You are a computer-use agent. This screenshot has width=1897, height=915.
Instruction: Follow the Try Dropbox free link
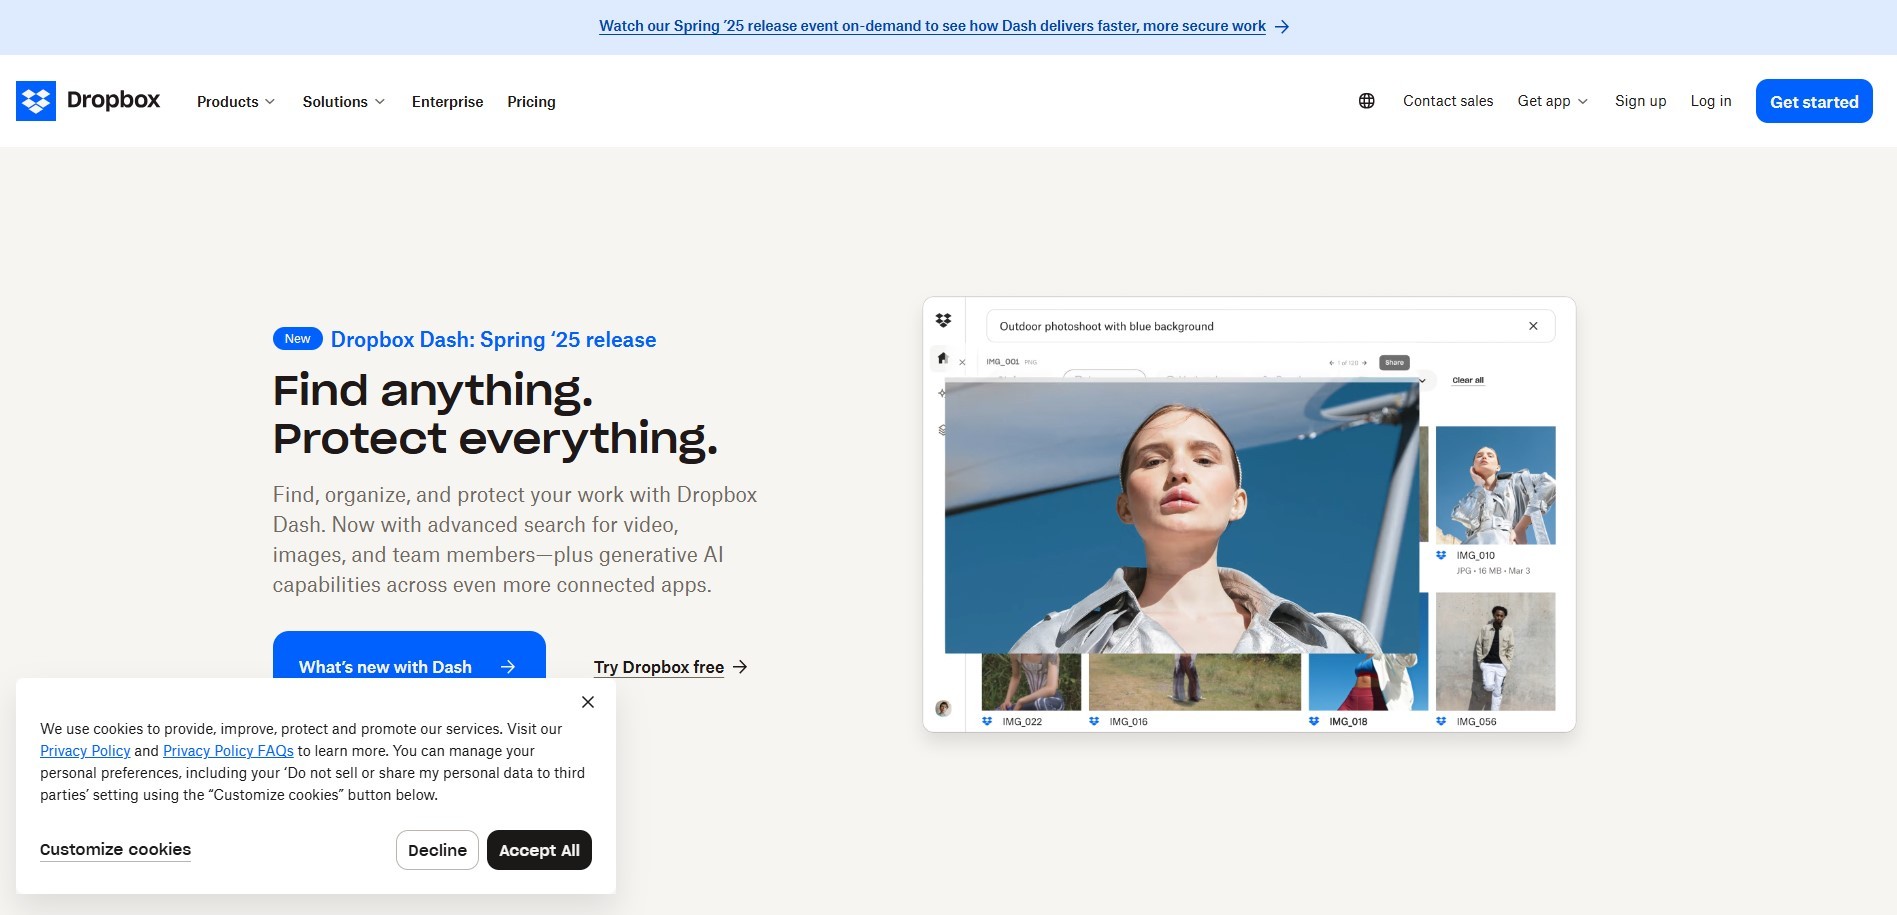coord(671,667)
